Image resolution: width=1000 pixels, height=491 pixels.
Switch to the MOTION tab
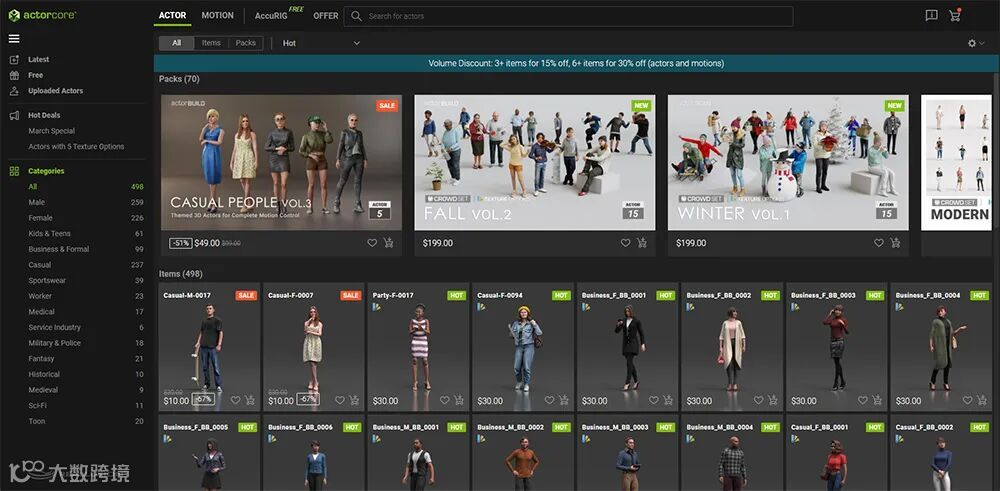(x=217, y=15)
